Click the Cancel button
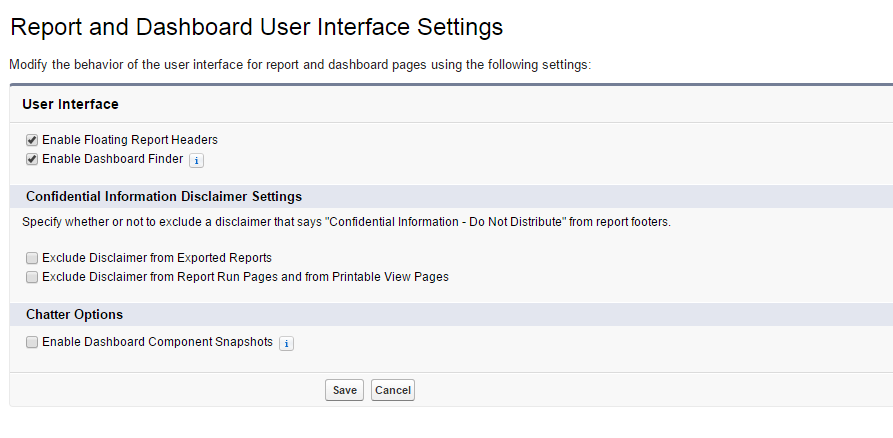893x438 pixels. (x=393, y=390)
